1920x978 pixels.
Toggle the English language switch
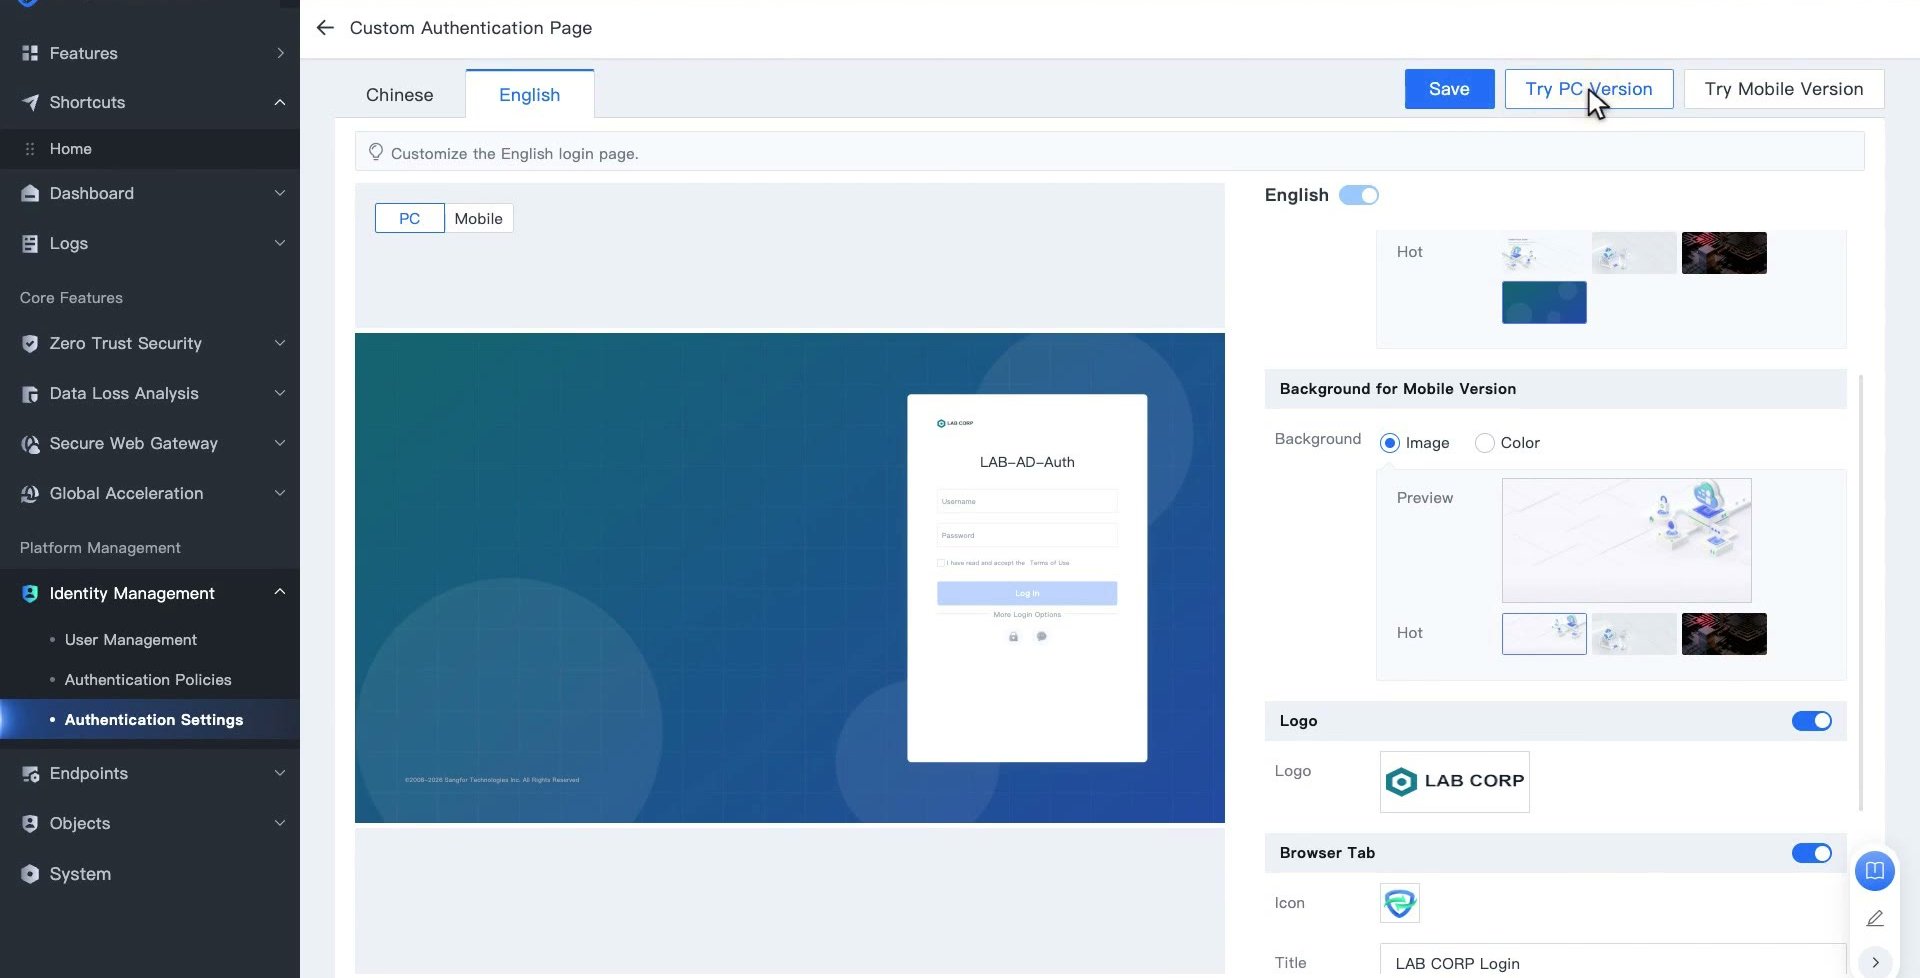point(1358,195)
